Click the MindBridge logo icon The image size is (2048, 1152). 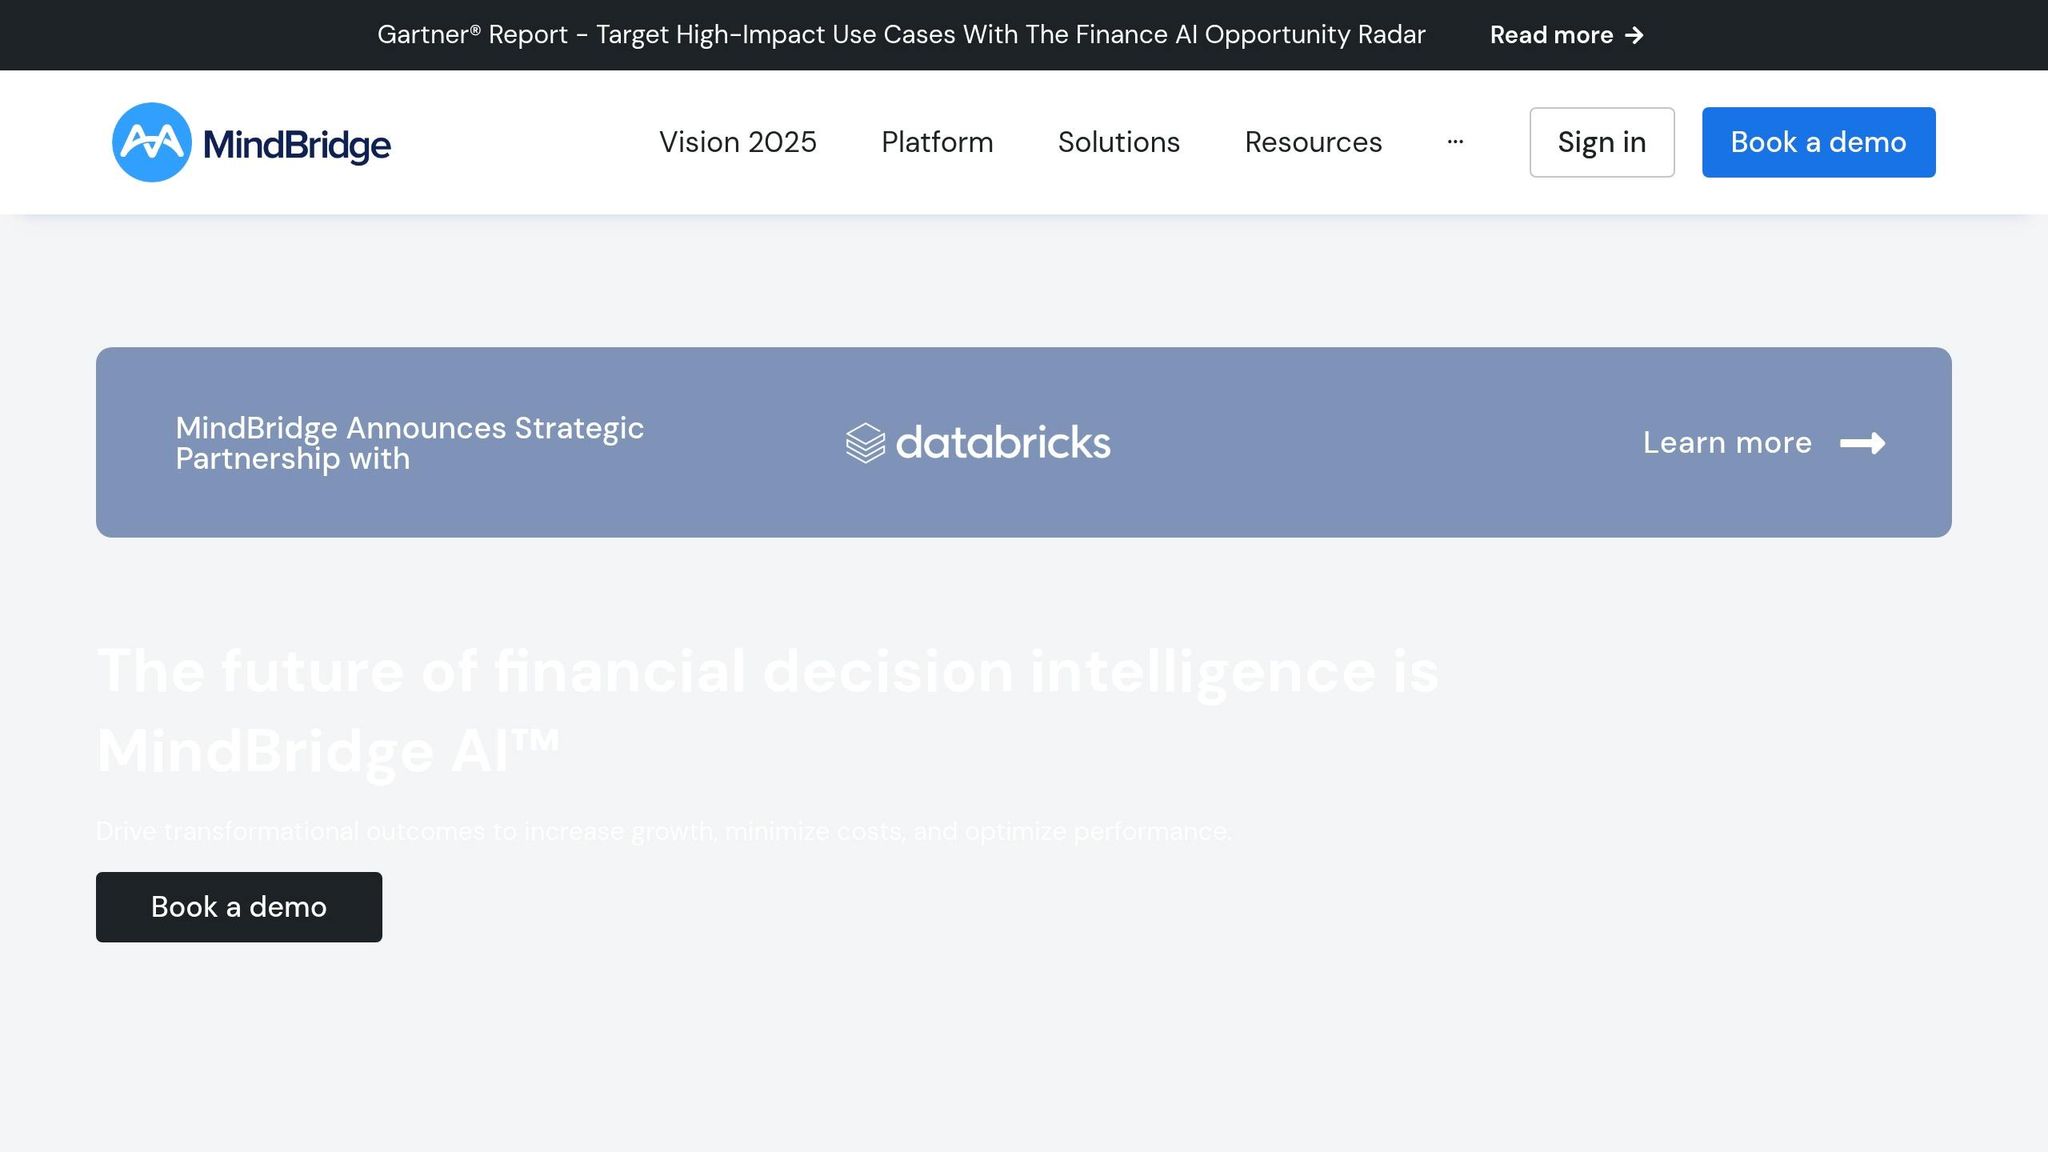152,142
